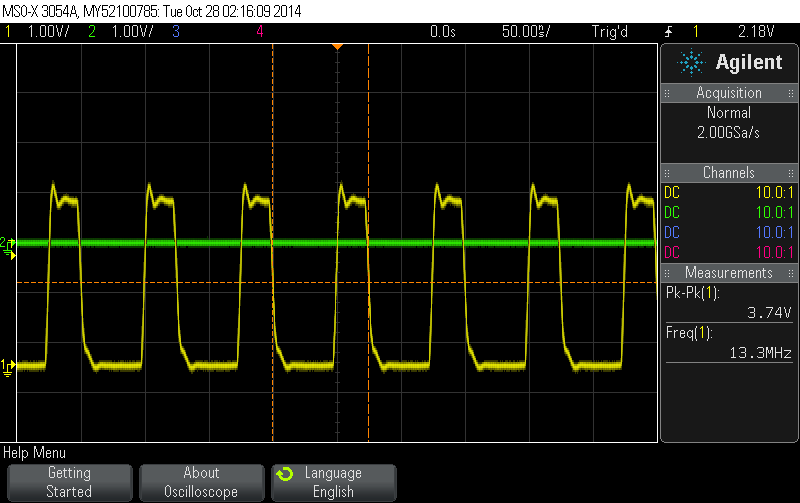Click the 3.74V peak-to-peak value

[x=769, y=313]
